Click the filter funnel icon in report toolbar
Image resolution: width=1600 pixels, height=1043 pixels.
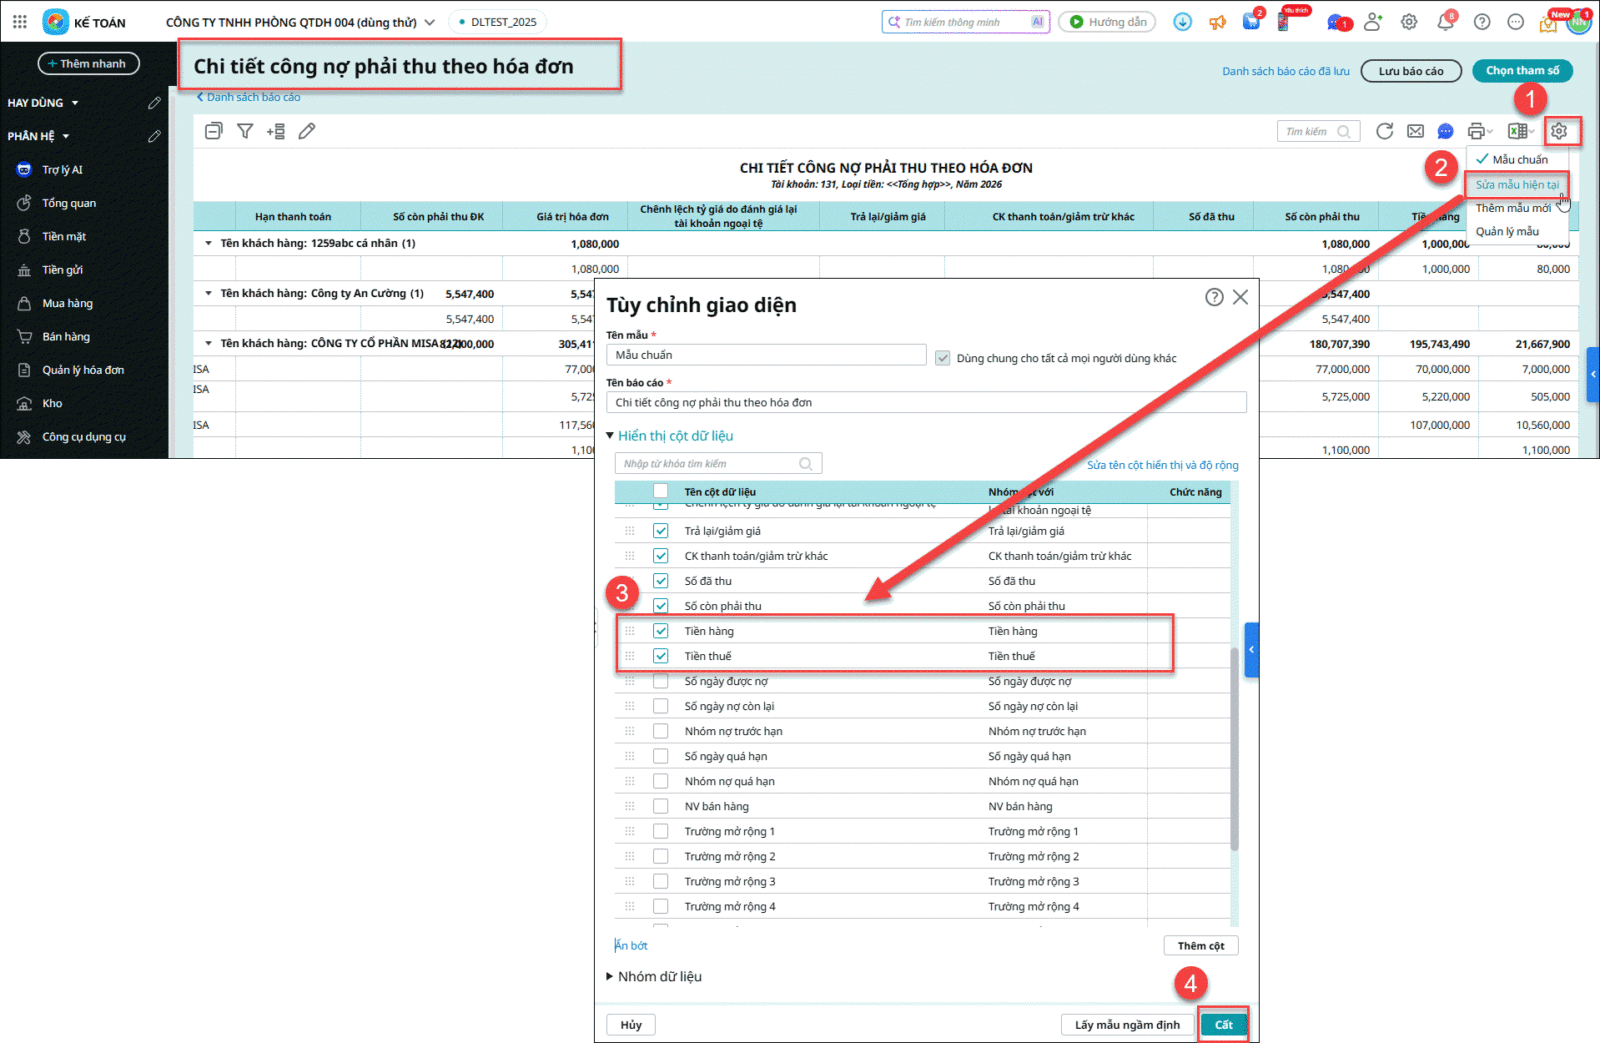click(245, 131)
